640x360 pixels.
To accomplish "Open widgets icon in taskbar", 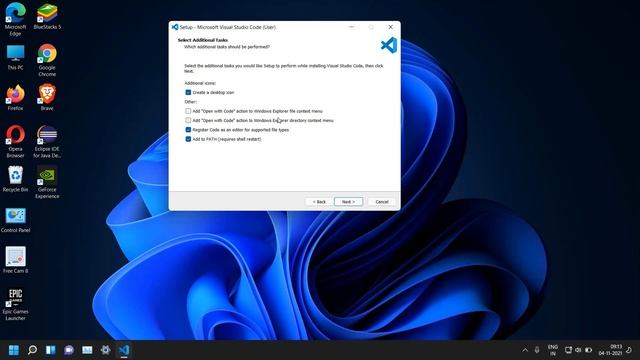I will 87,350.
